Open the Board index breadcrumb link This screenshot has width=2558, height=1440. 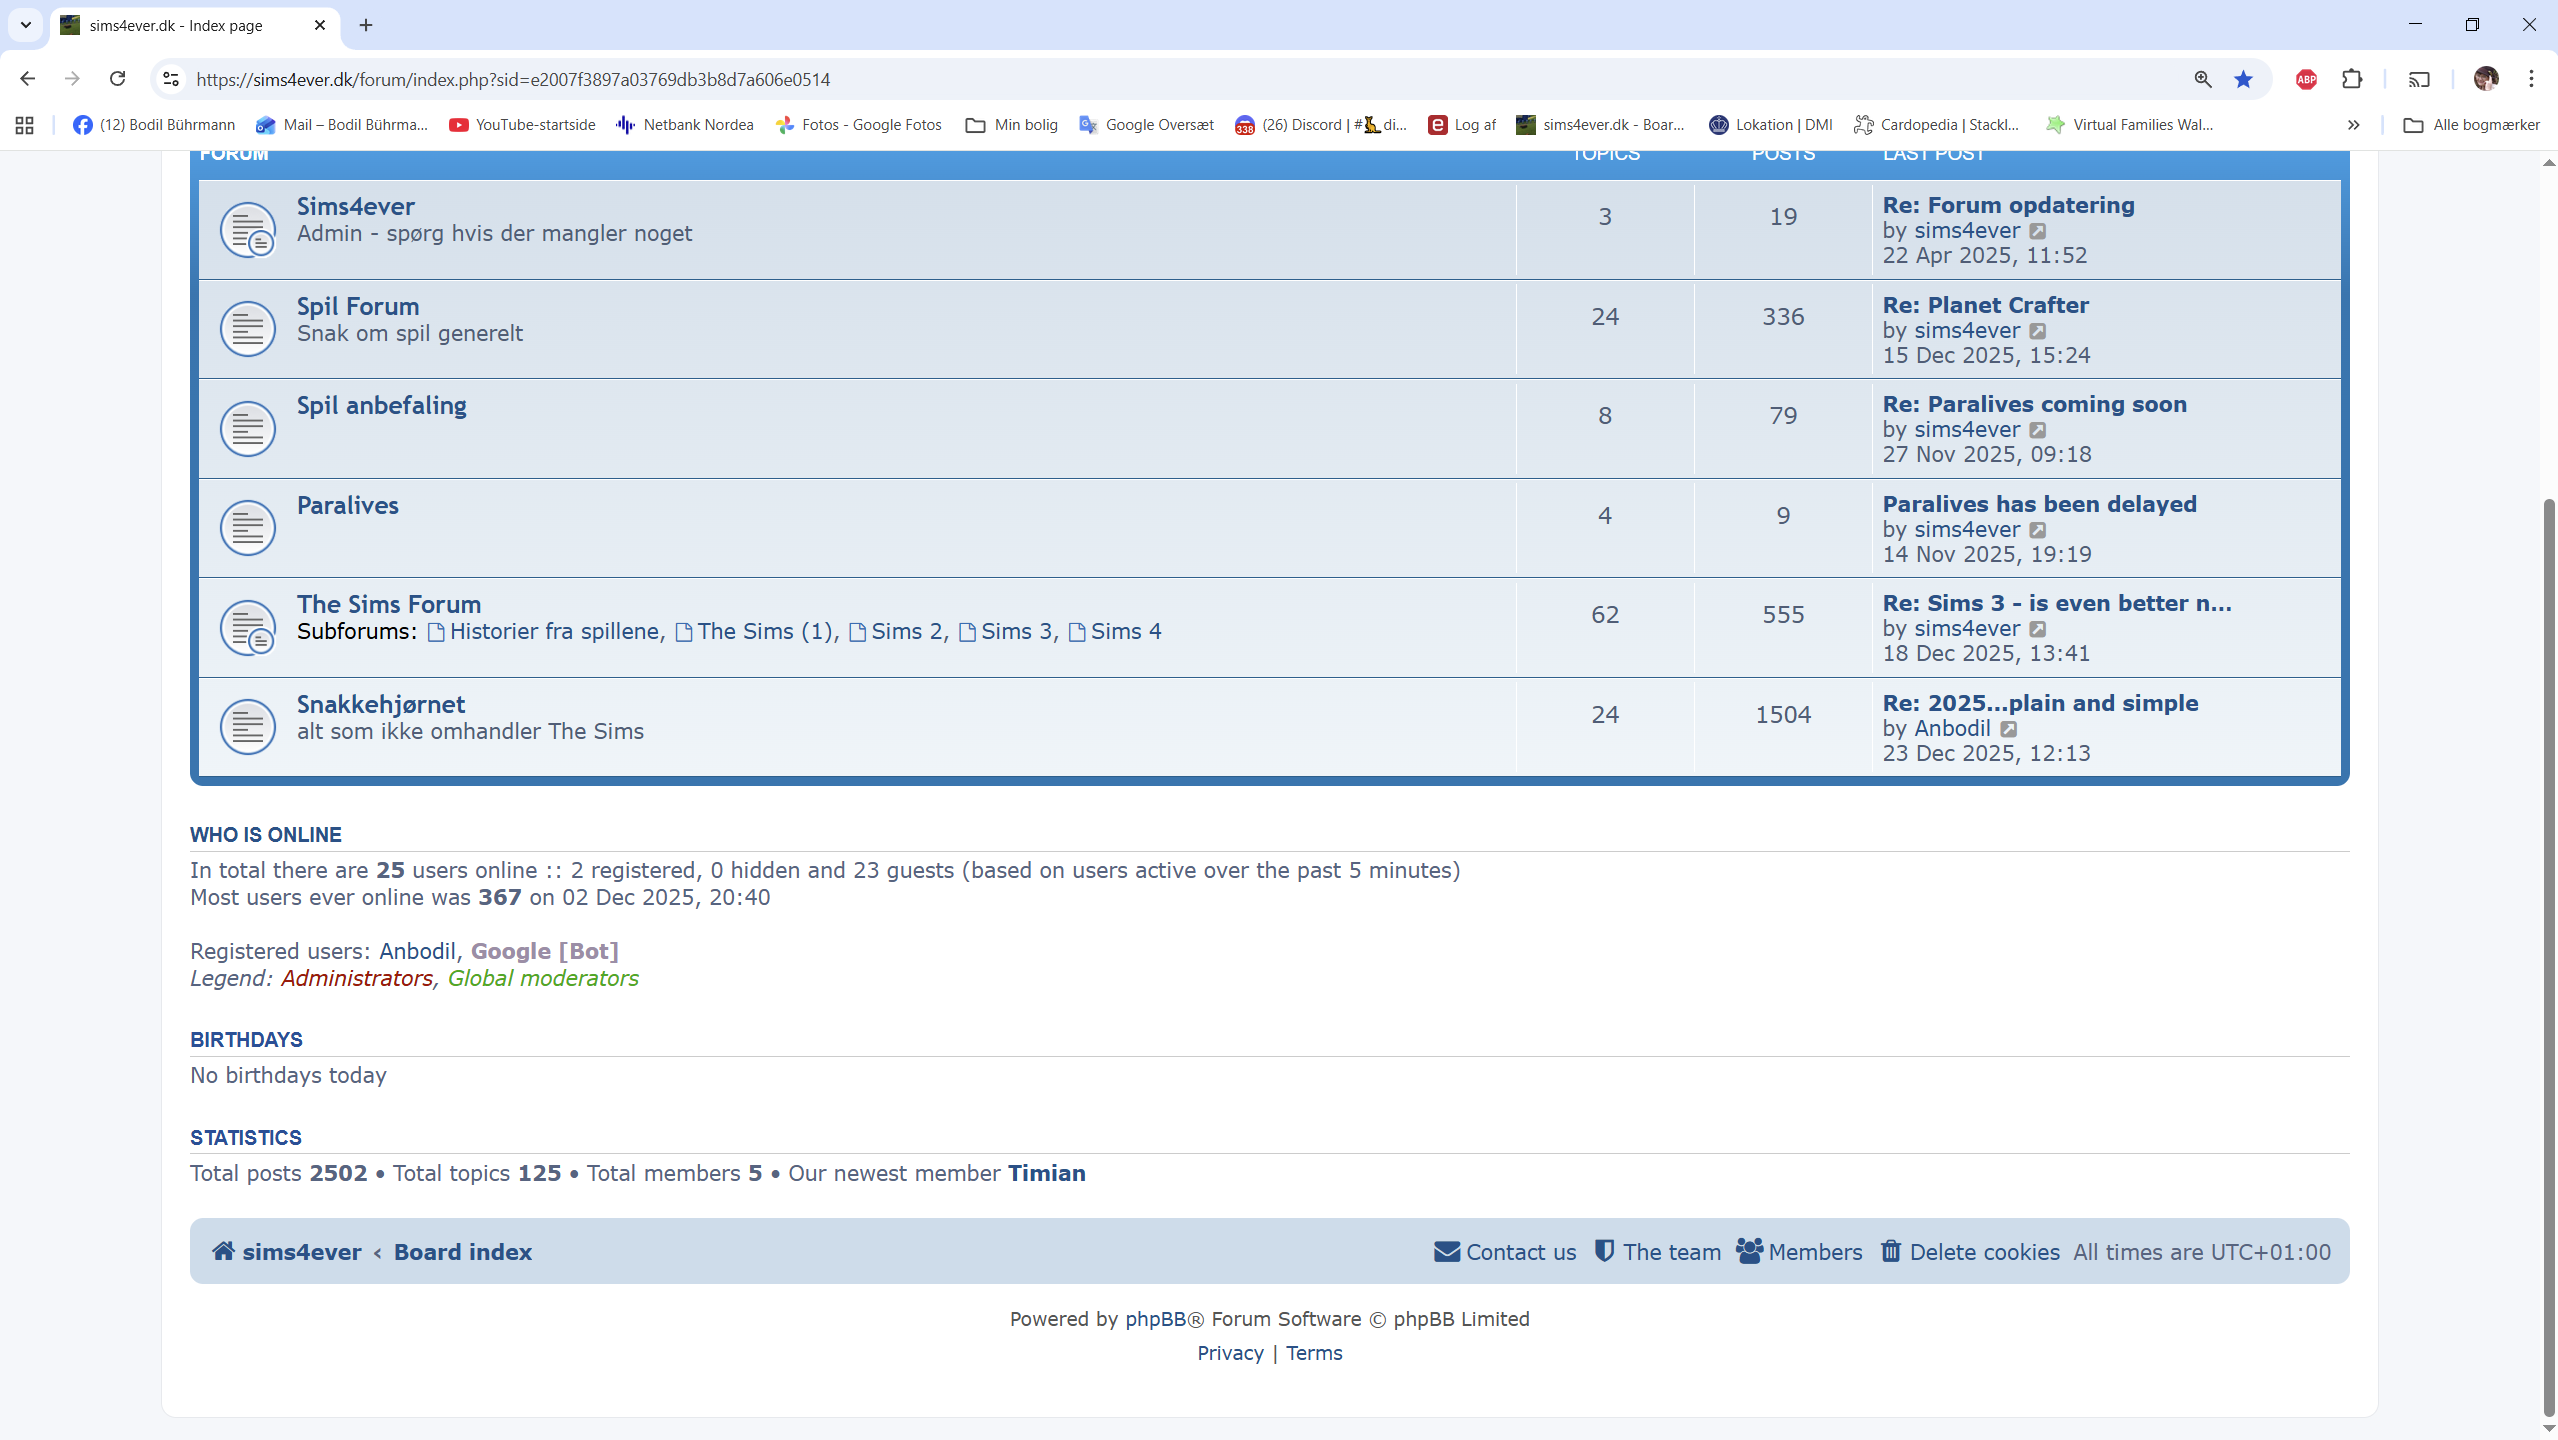(463, 1252)
